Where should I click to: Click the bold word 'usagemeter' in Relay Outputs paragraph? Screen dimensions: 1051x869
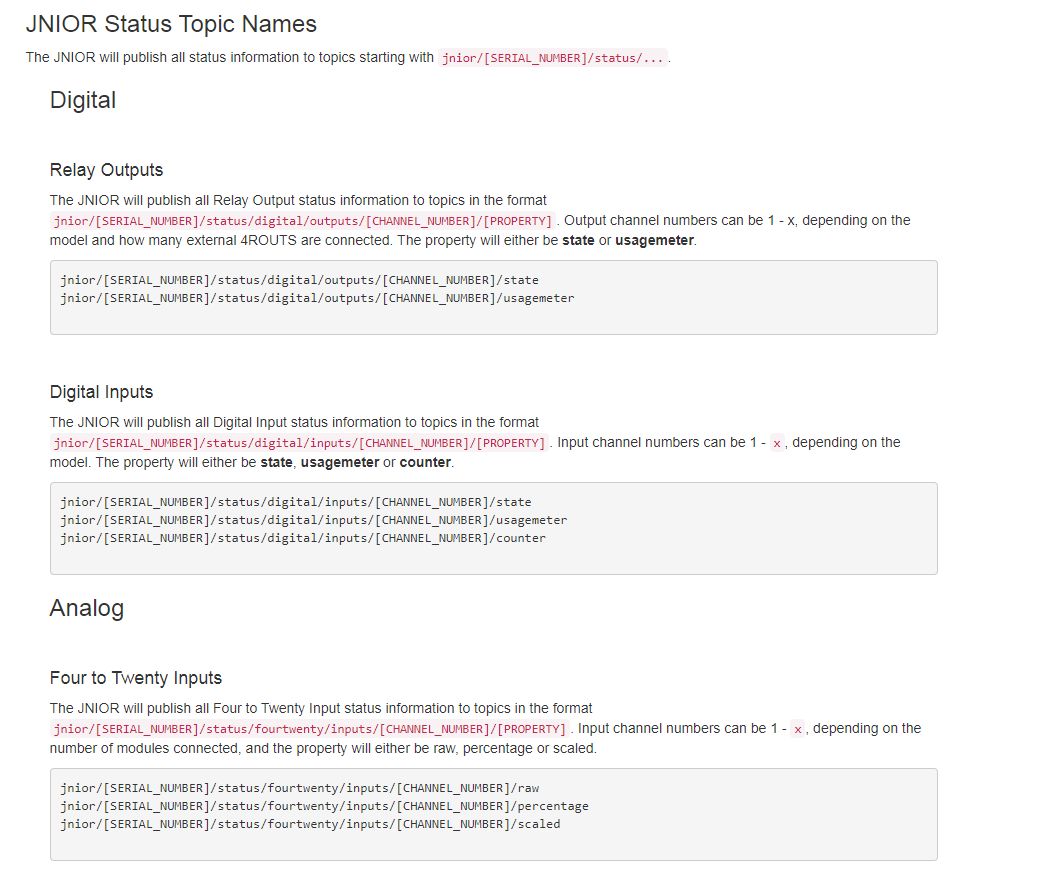[654, 240]
